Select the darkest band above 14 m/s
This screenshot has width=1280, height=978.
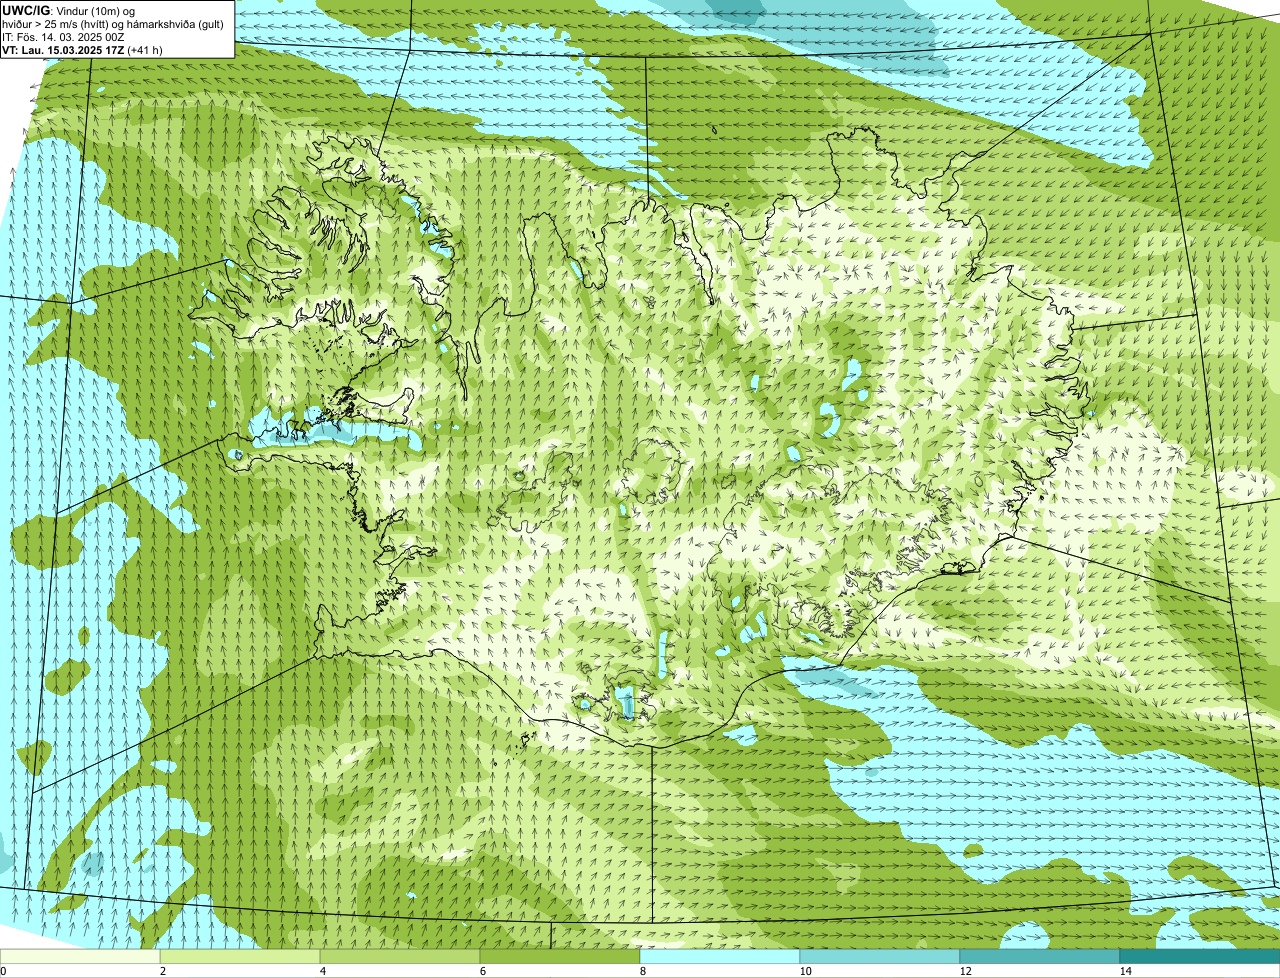(1200, 956)
